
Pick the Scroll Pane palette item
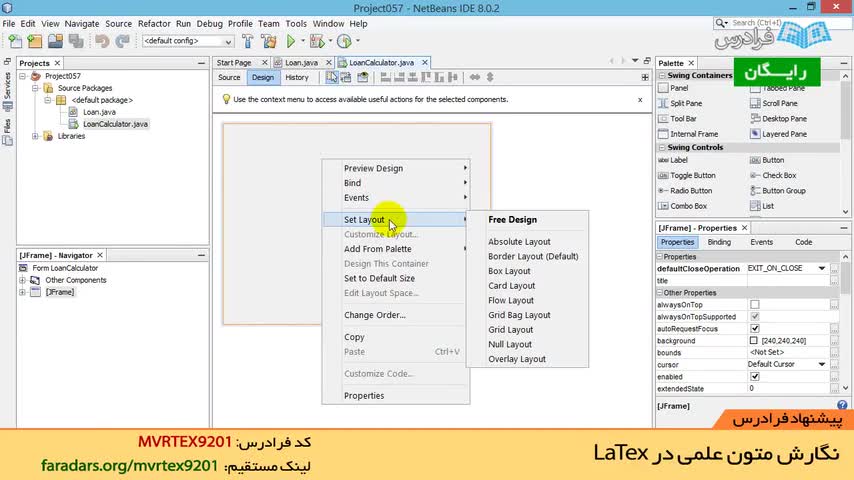[x=773, y=103]
